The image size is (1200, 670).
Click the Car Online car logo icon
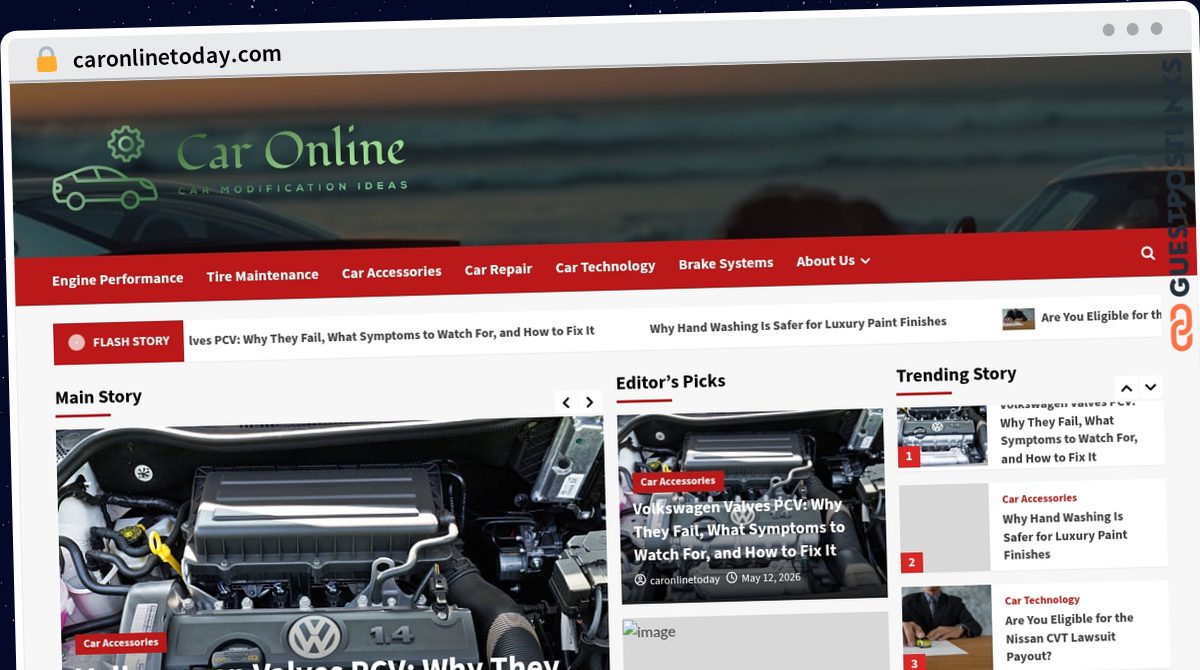105,168
